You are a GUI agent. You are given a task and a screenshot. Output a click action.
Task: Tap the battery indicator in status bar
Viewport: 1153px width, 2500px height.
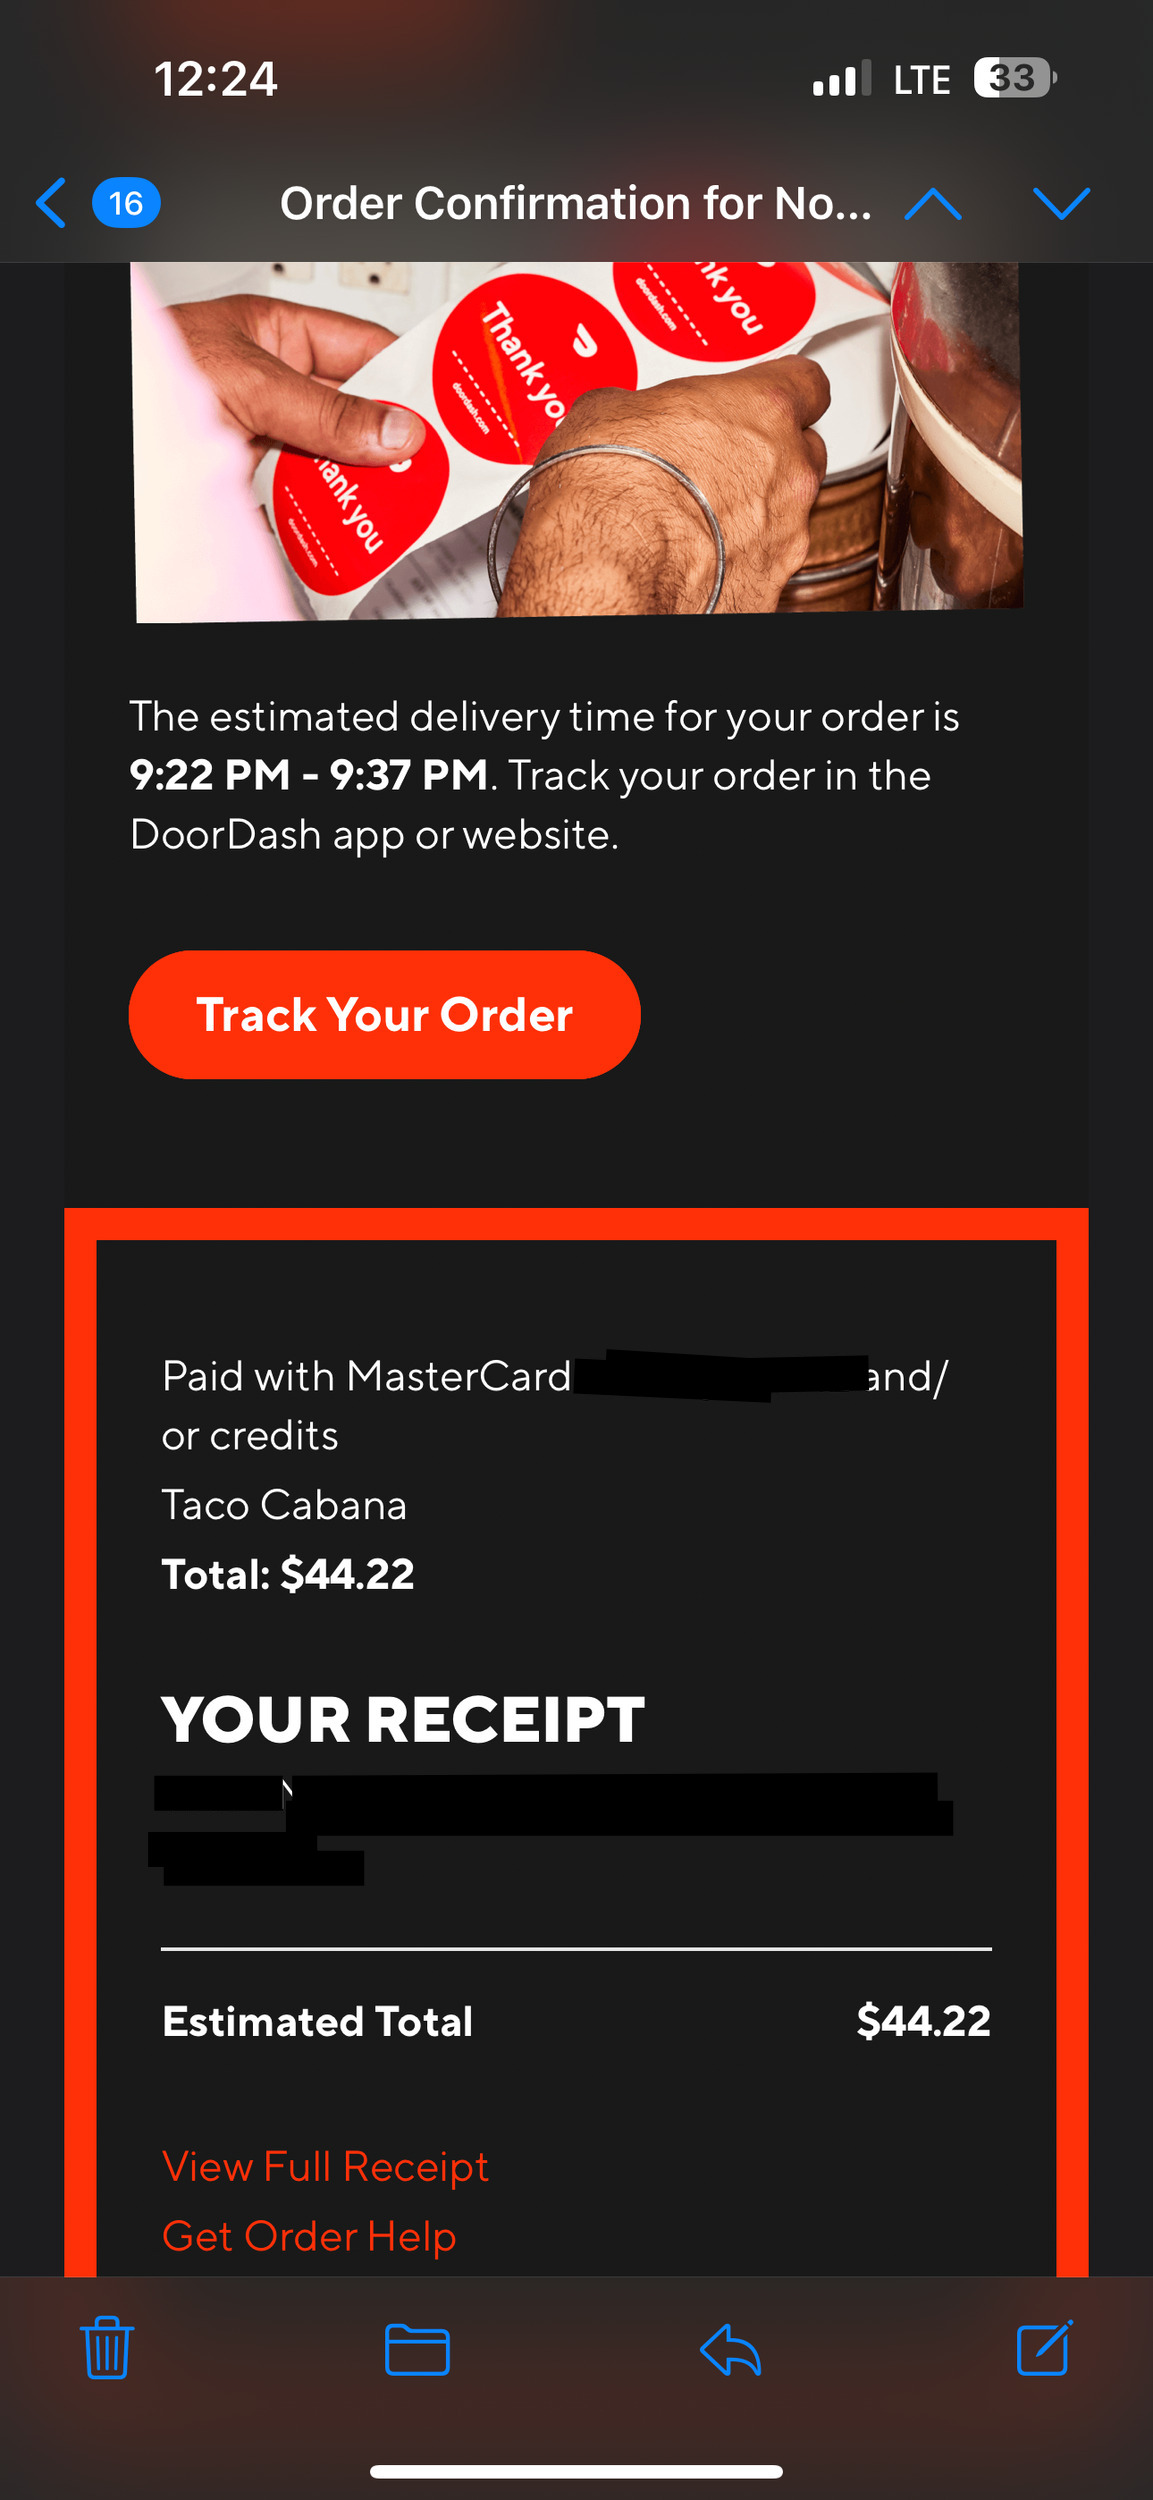[x=1015, y=78]
